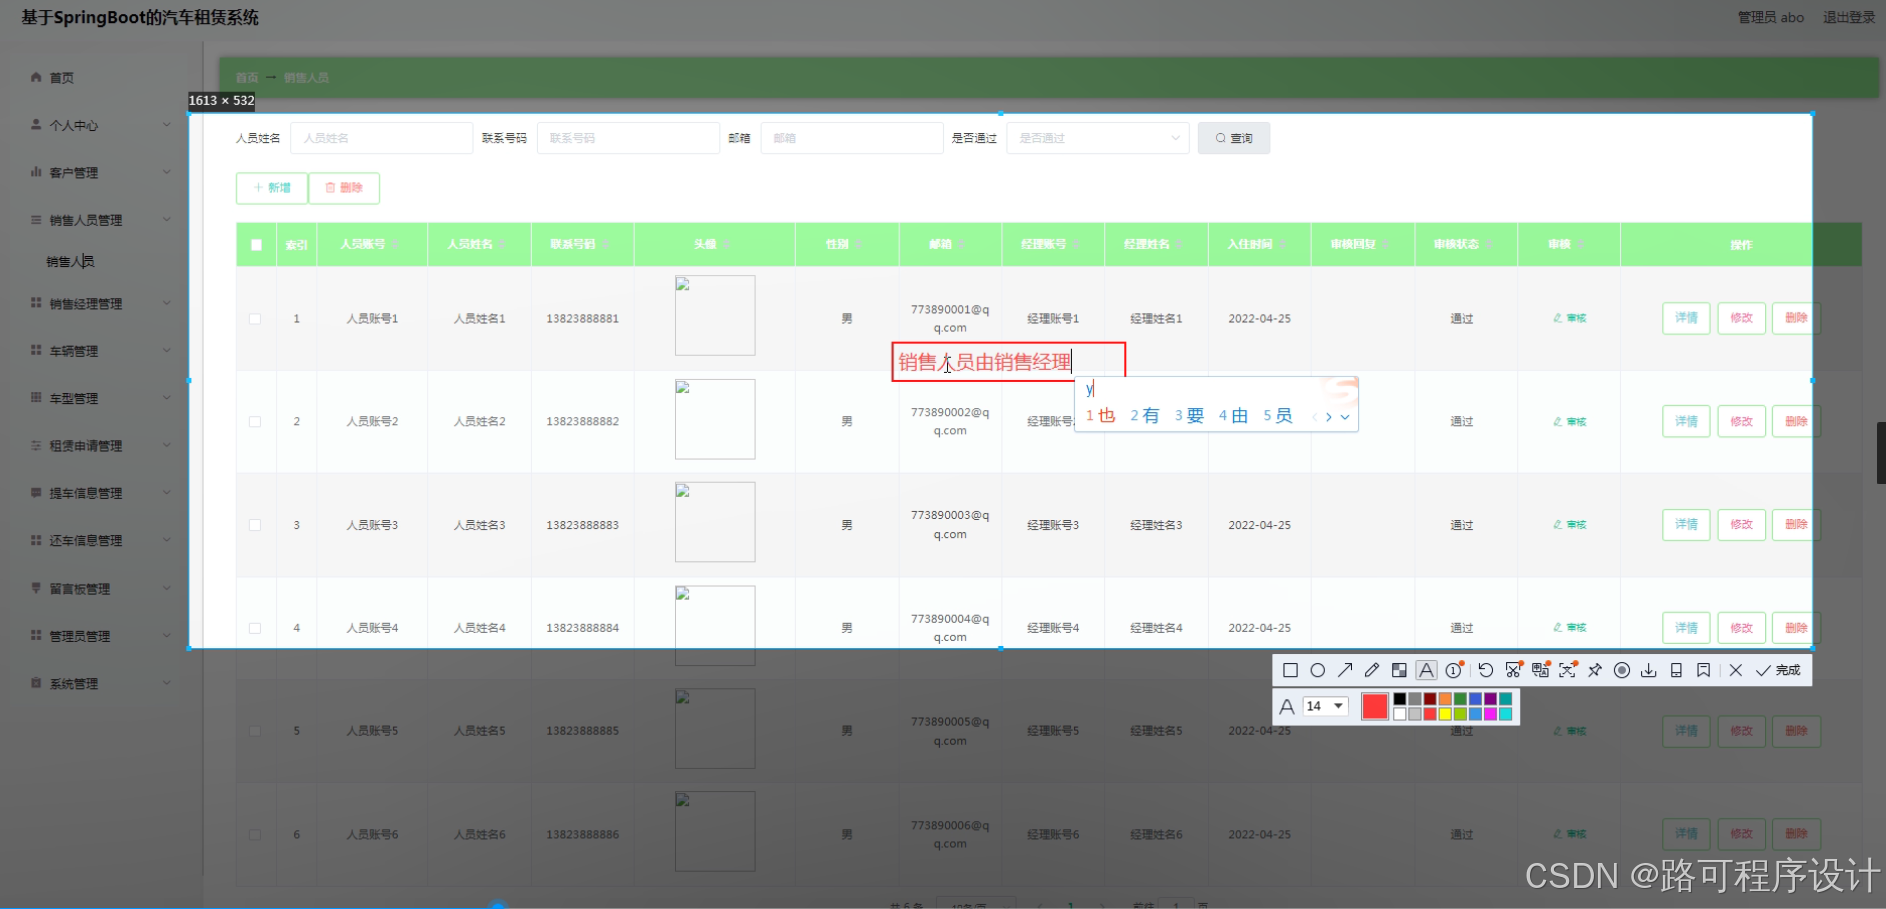Select the ellipse annotation tool
The width and height of the screenshot is (1886, 909).
coord(1318,670)
